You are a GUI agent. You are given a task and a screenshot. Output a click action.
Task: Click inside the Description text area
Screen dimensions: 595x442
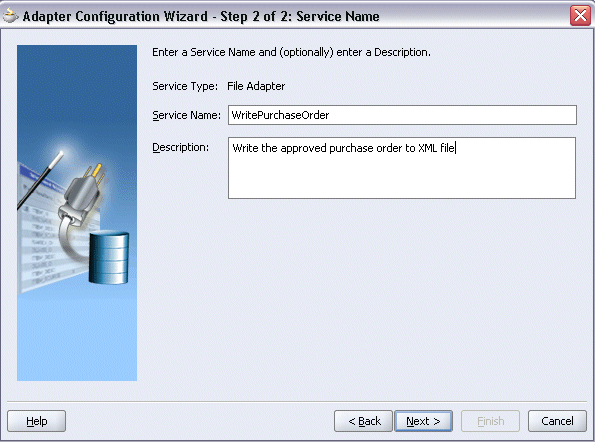pyautogui.click(x=402, y=168)
